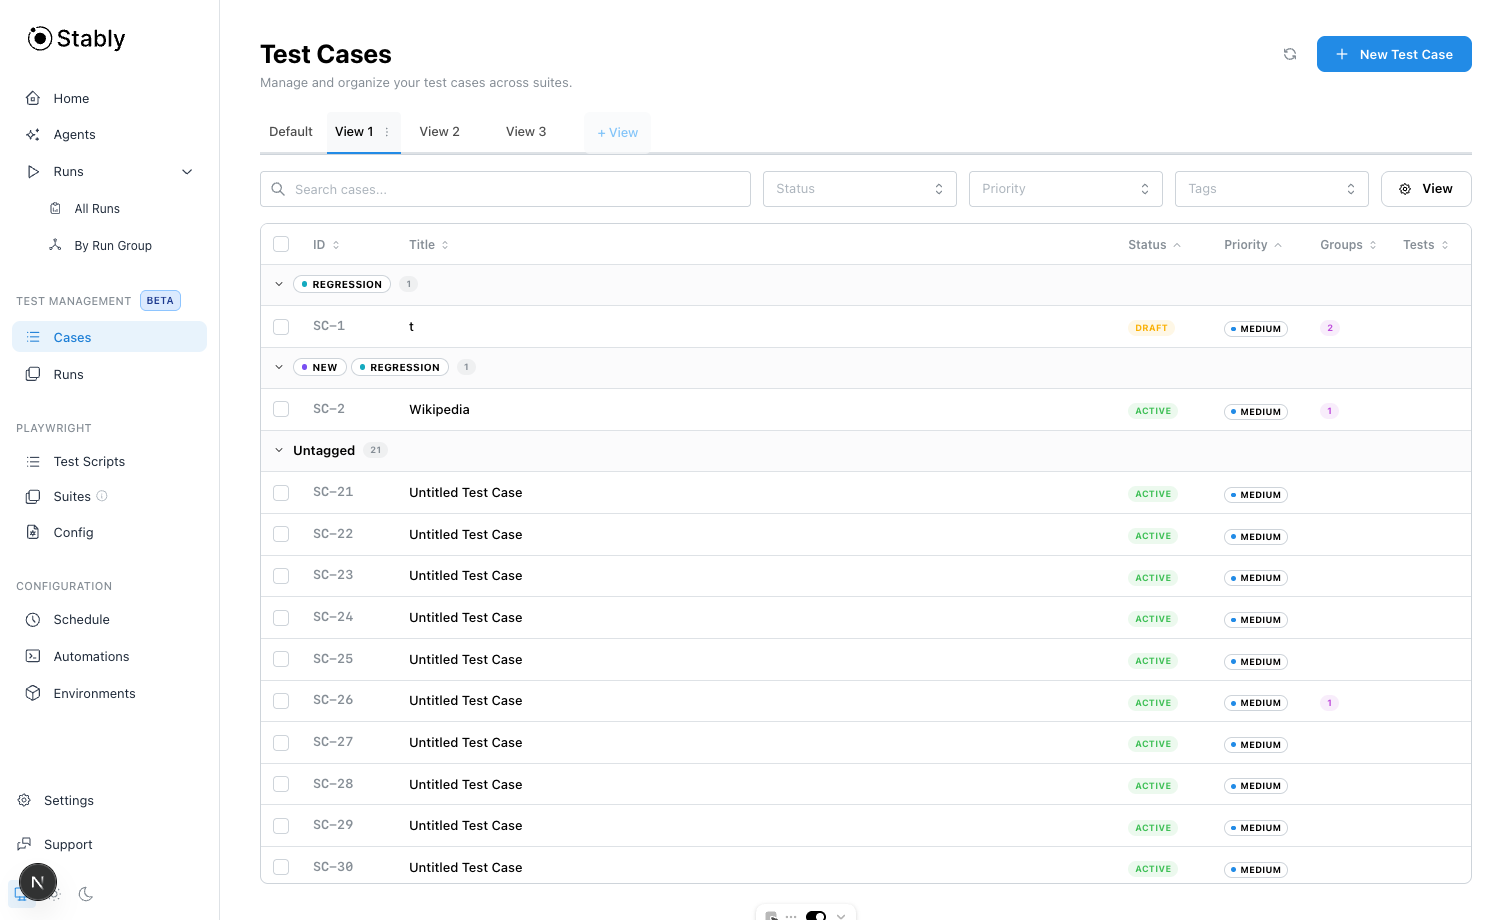Collapse the Runs section in sidebar
Screen dimensions: 1512x920
tap(187, 171)
